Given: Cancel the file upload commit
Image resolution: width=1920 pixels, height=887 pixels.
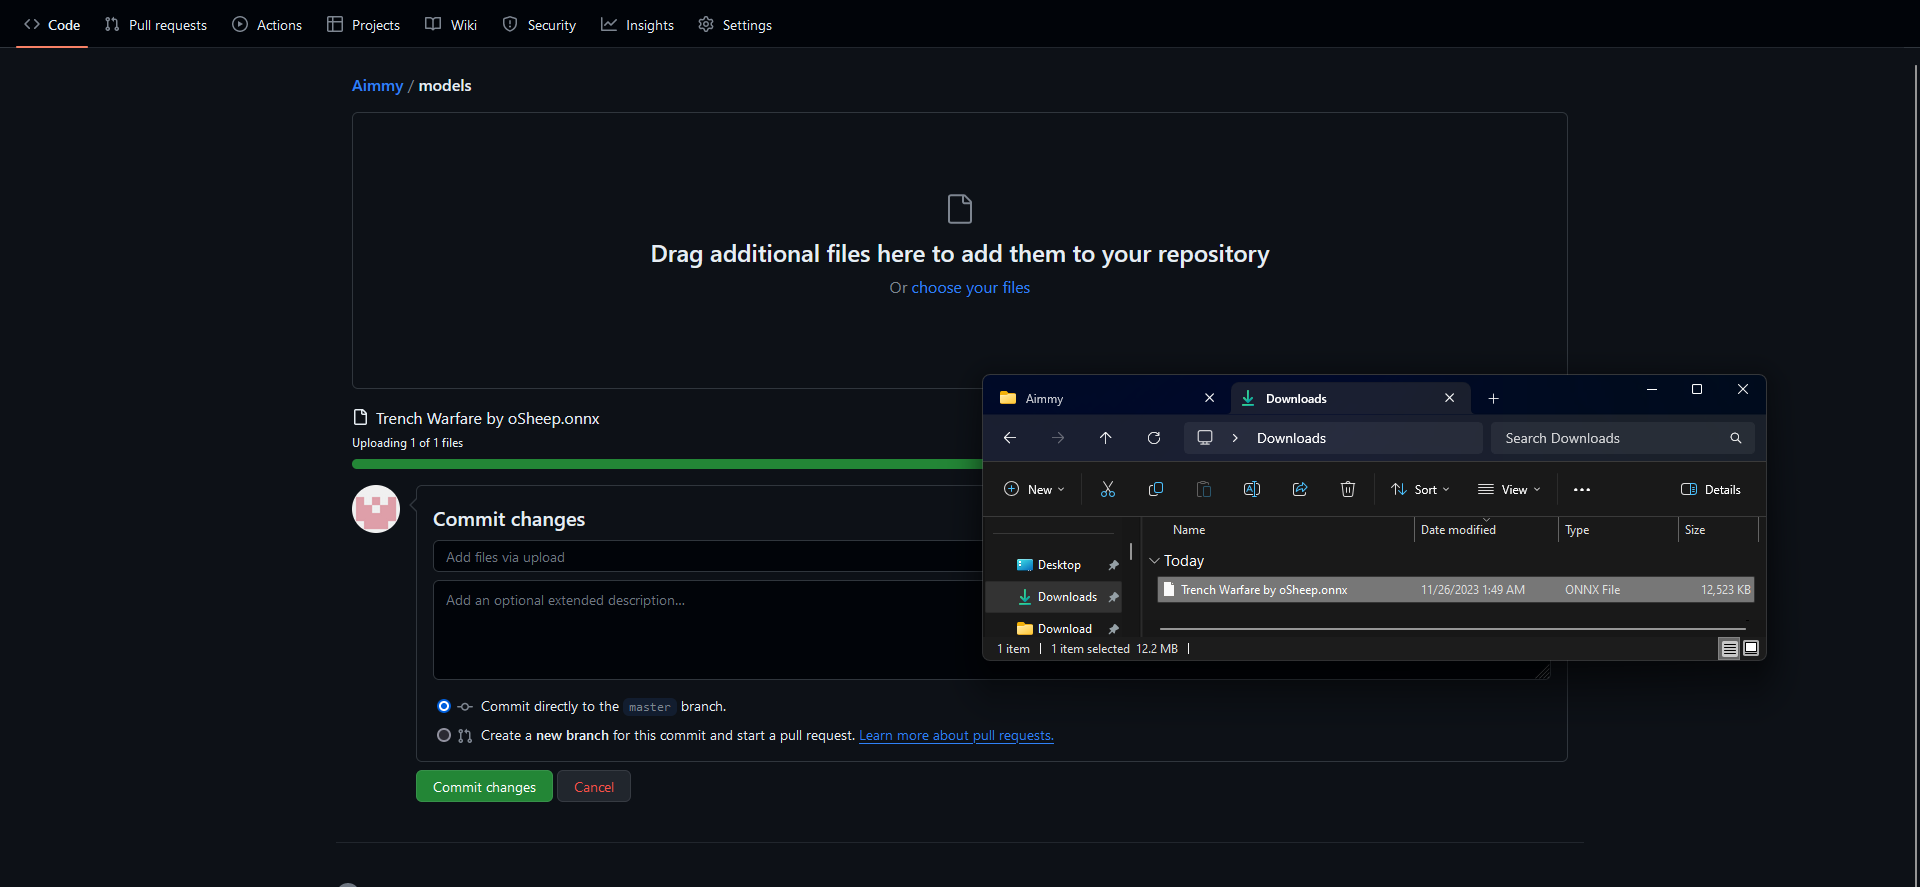Looking at the screenshot, I should [x=594, y=787].
